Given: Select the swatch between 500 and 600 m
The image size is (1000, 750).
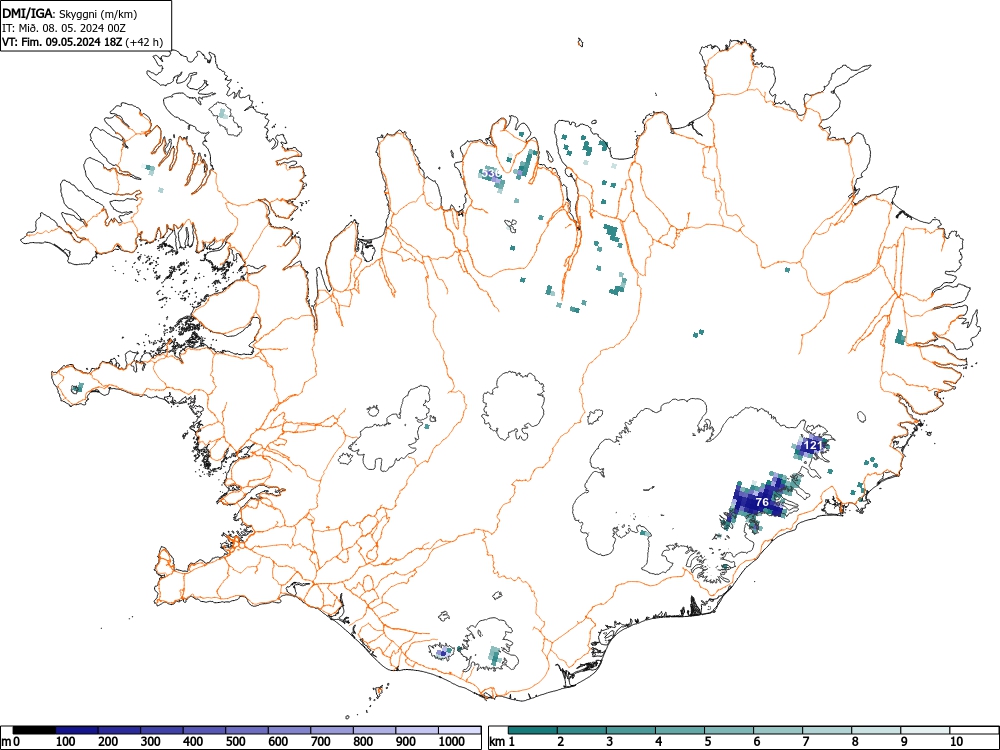Looking at the screenshot, I should coord(247,730).
